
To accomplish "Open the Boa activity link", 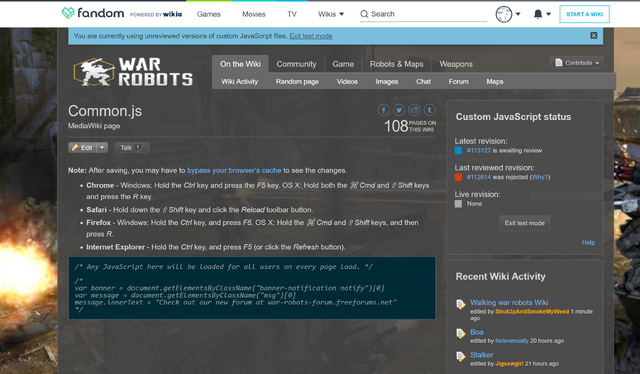I will point(477,332).
